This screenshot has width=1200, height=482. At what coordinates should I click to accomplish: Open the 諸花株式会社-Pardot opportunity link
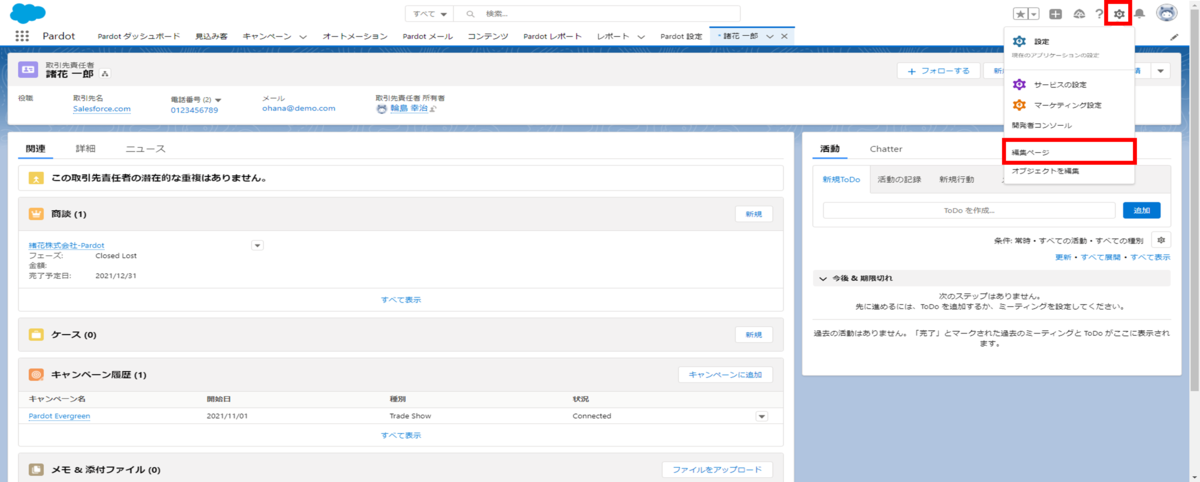pyautogui.click(x=66, y=245)
